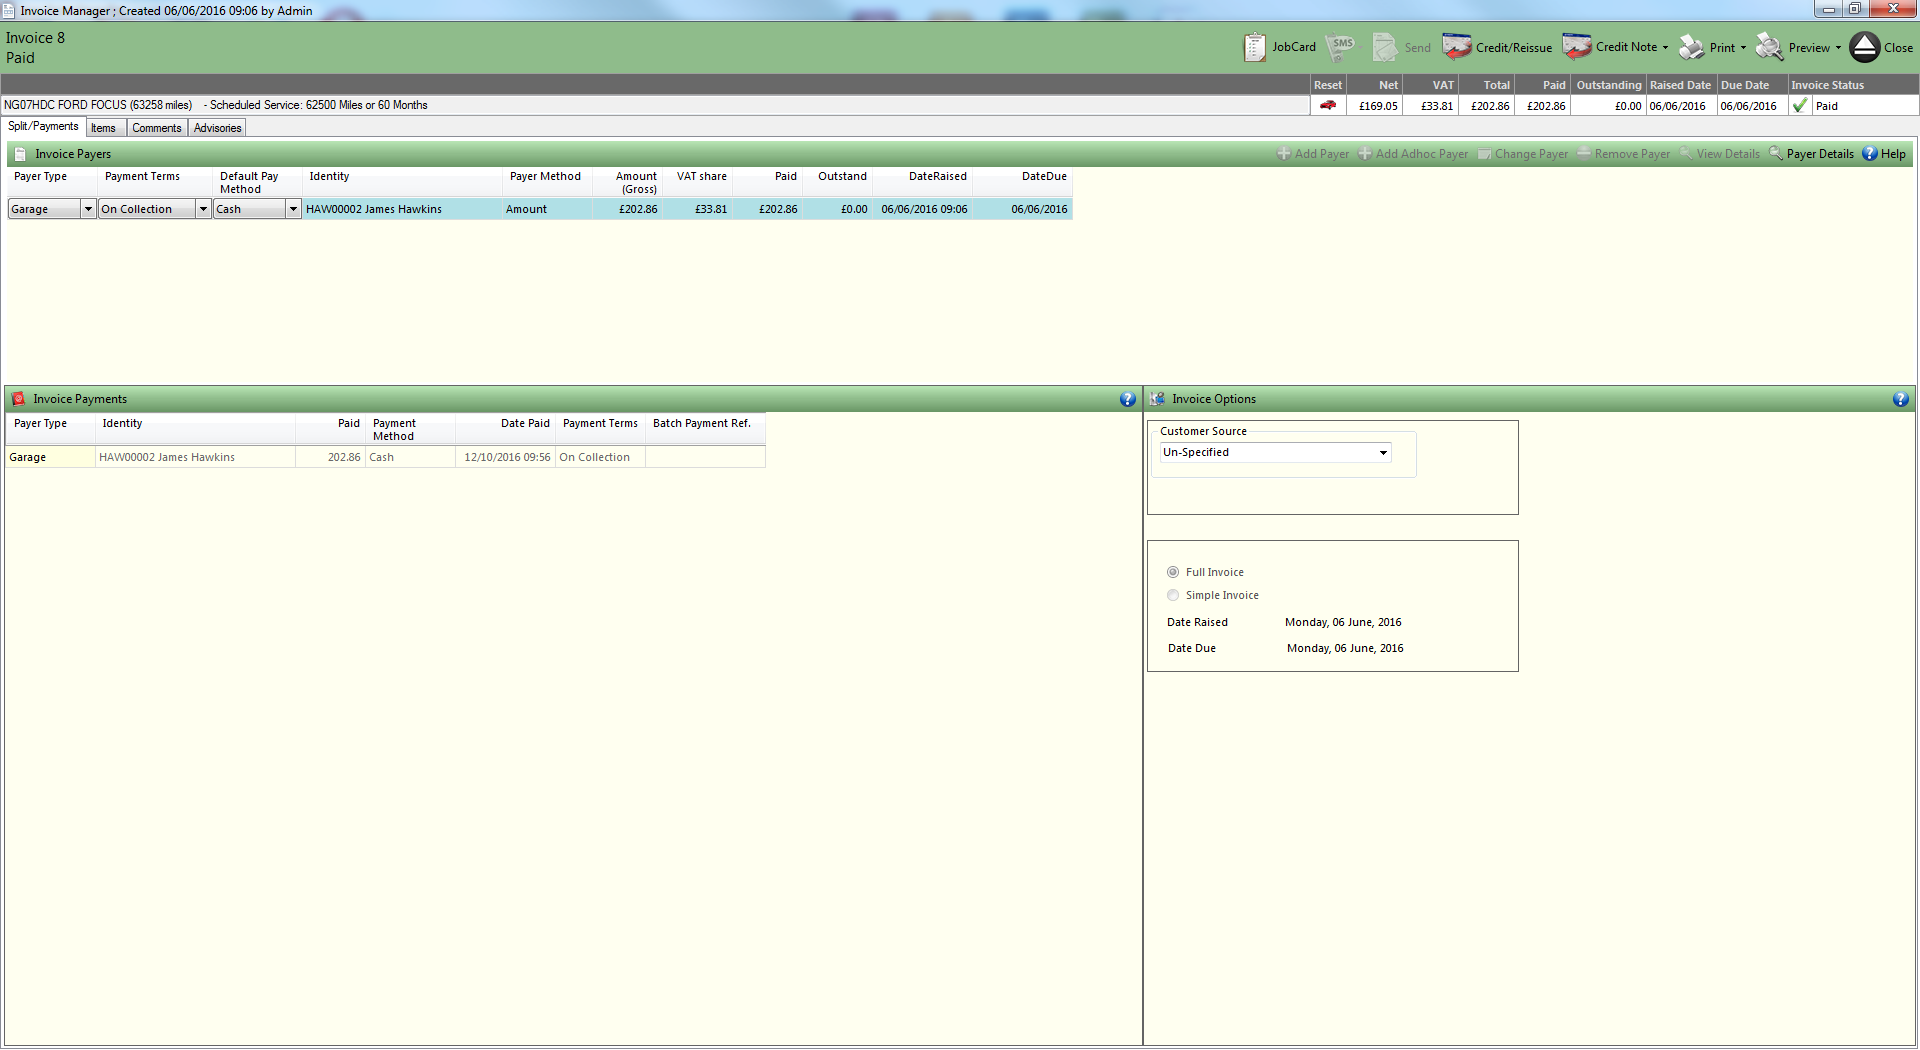Open the Cash default pay method dropdown
This screenshot has height=1050, width=1920.
point(293,209)
